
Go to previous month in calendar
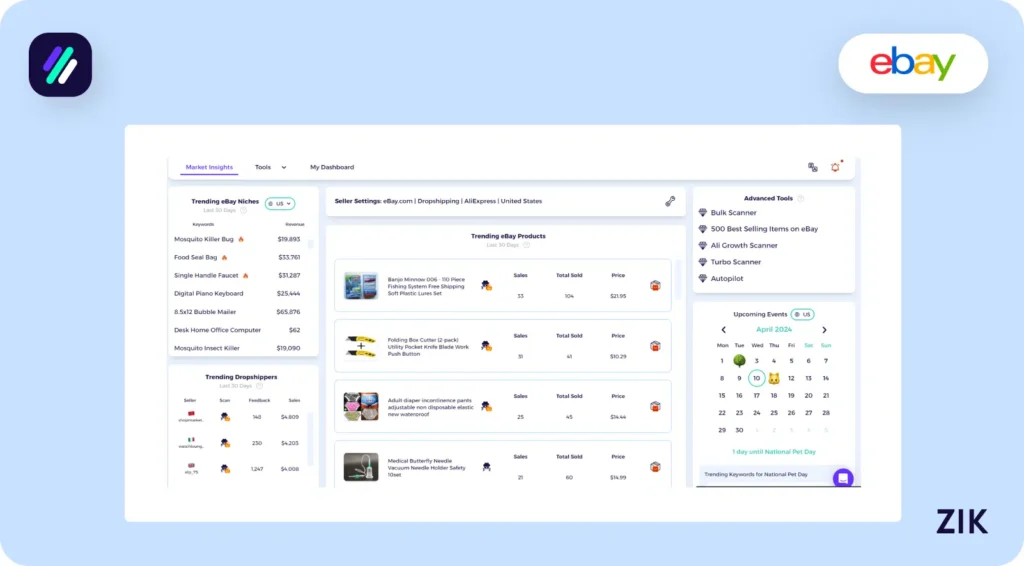[724, 329]
